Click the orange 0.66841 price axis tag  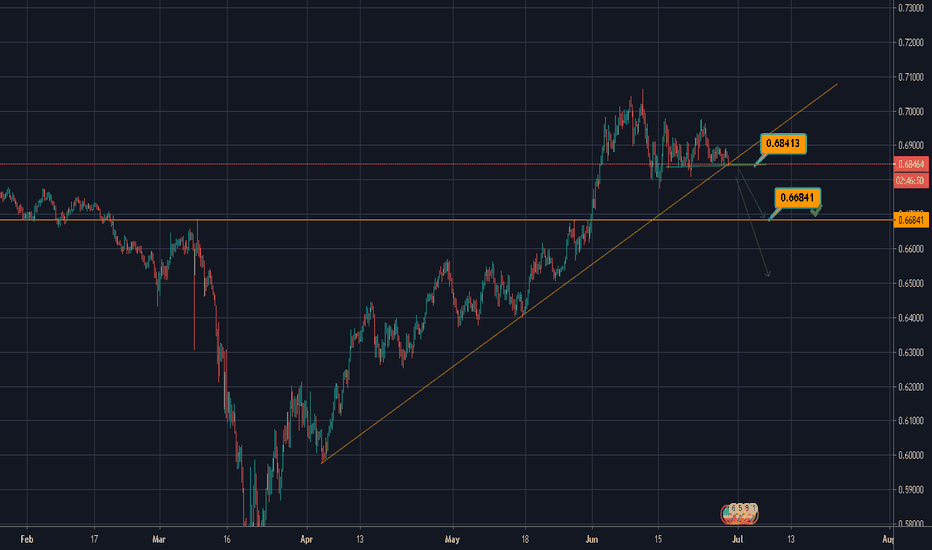[911, 221]
